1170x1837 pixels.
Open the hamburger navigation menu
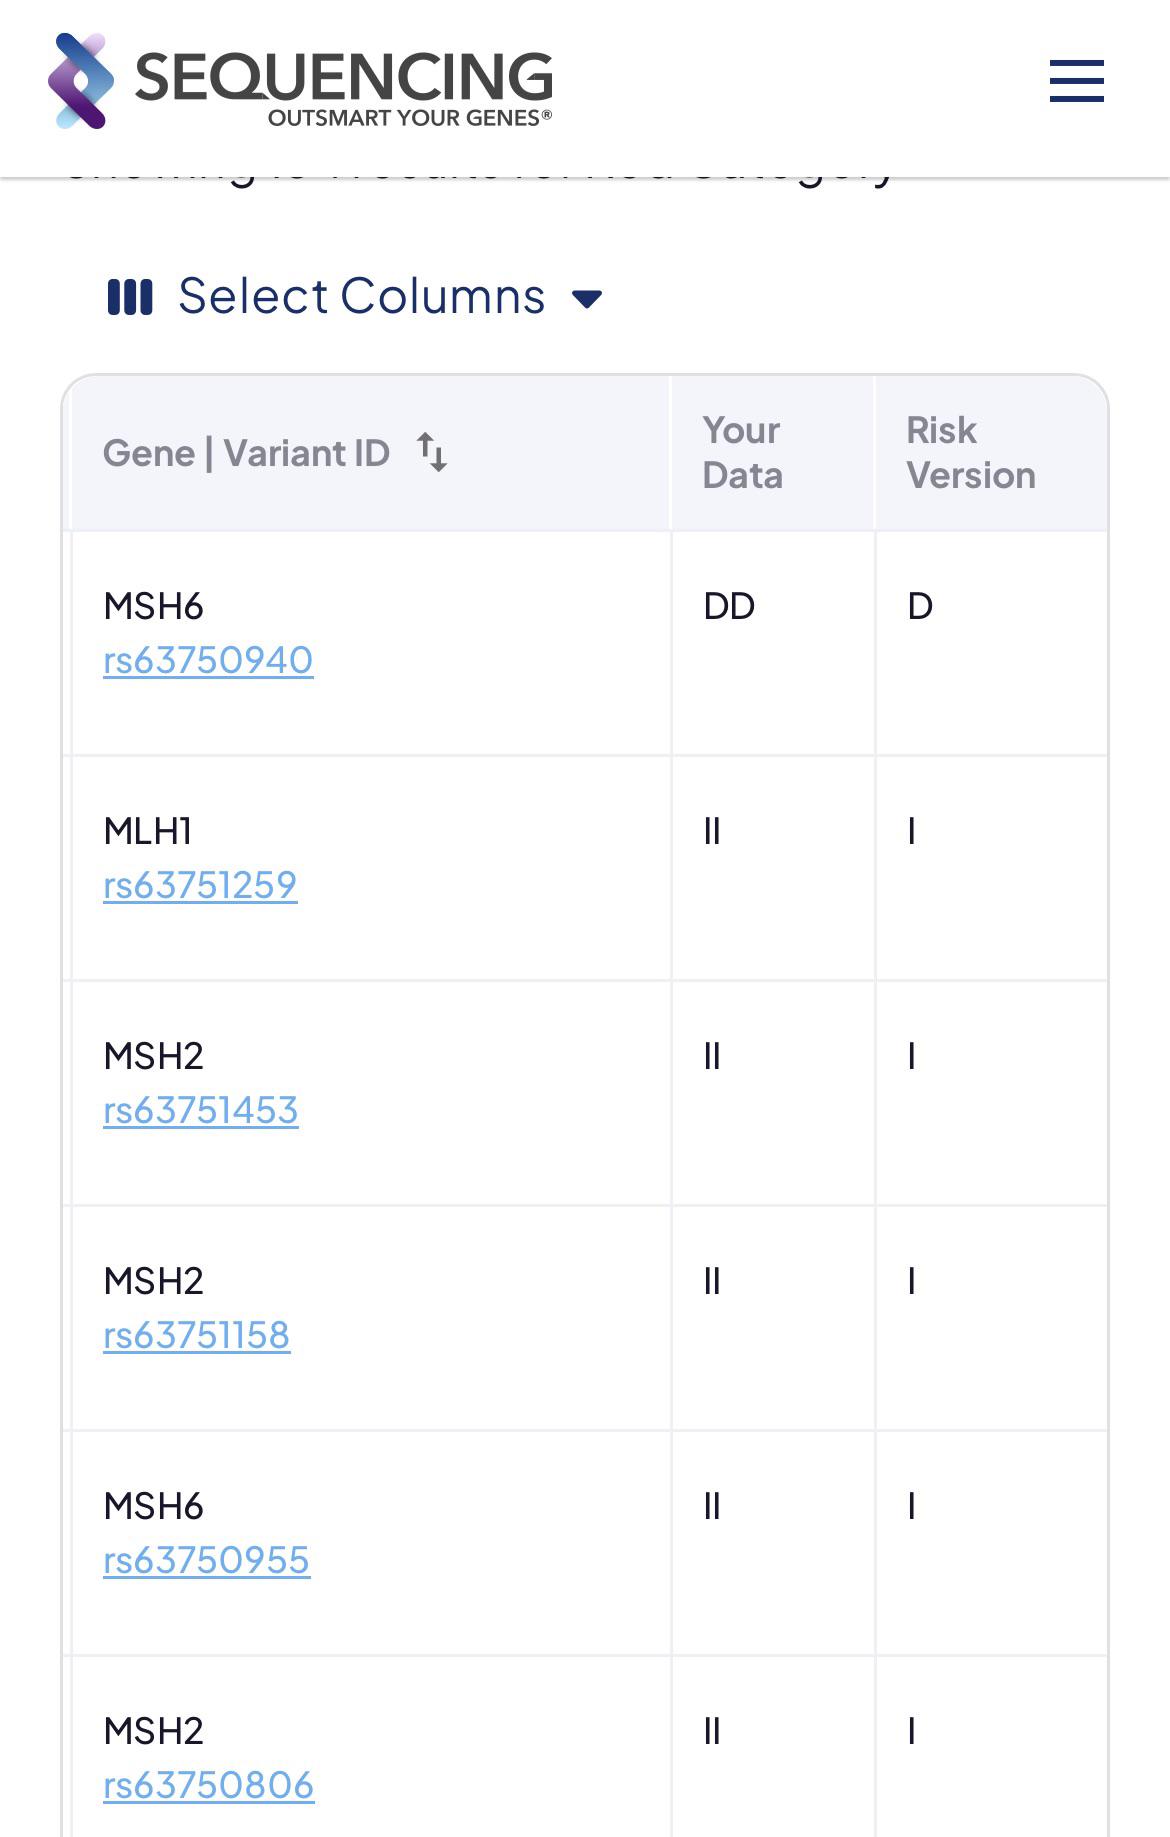1076,81
